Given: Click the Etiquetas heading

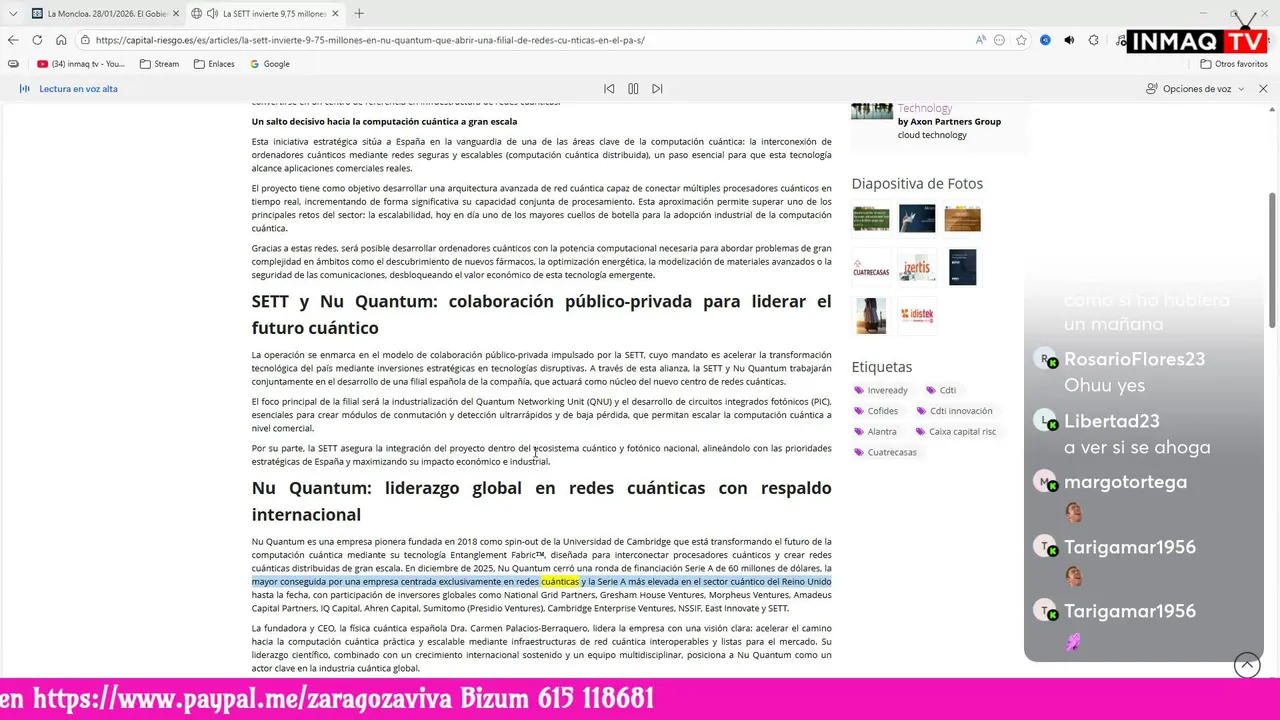Looking at the screenshot, I should (x=882, y=367).
